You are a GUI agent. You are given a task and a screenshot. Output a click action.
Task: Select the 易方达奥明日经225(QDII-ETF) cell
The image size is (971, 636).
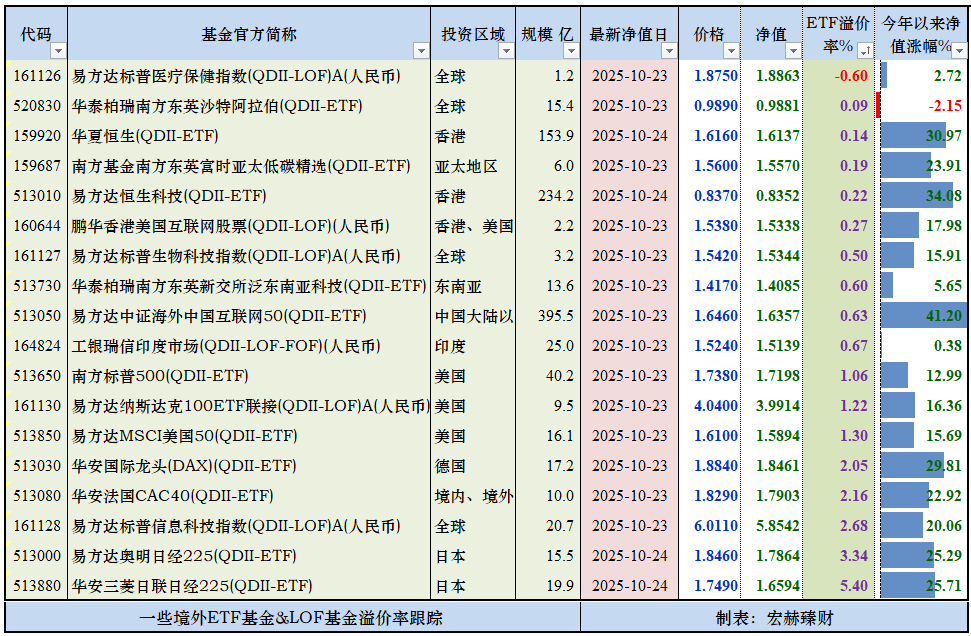coord(249,555)
